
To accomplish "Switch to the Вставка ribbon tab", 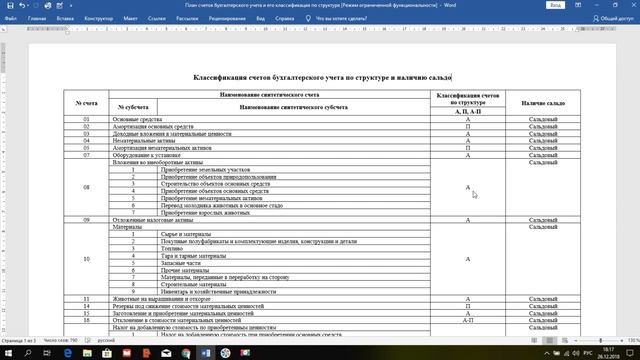I will (65, 18).
